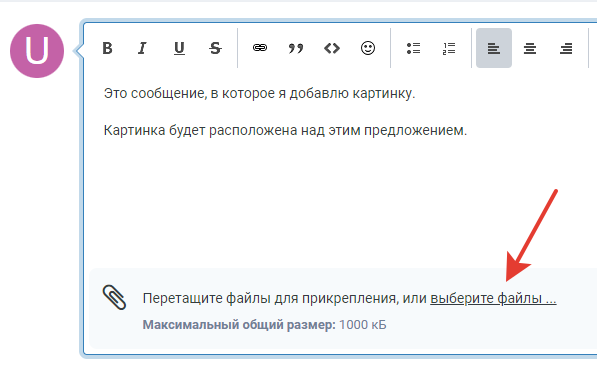Click the "1000 кБ" size value
The height and width of the screenshot is (375, 597).
tap(362, 325)
